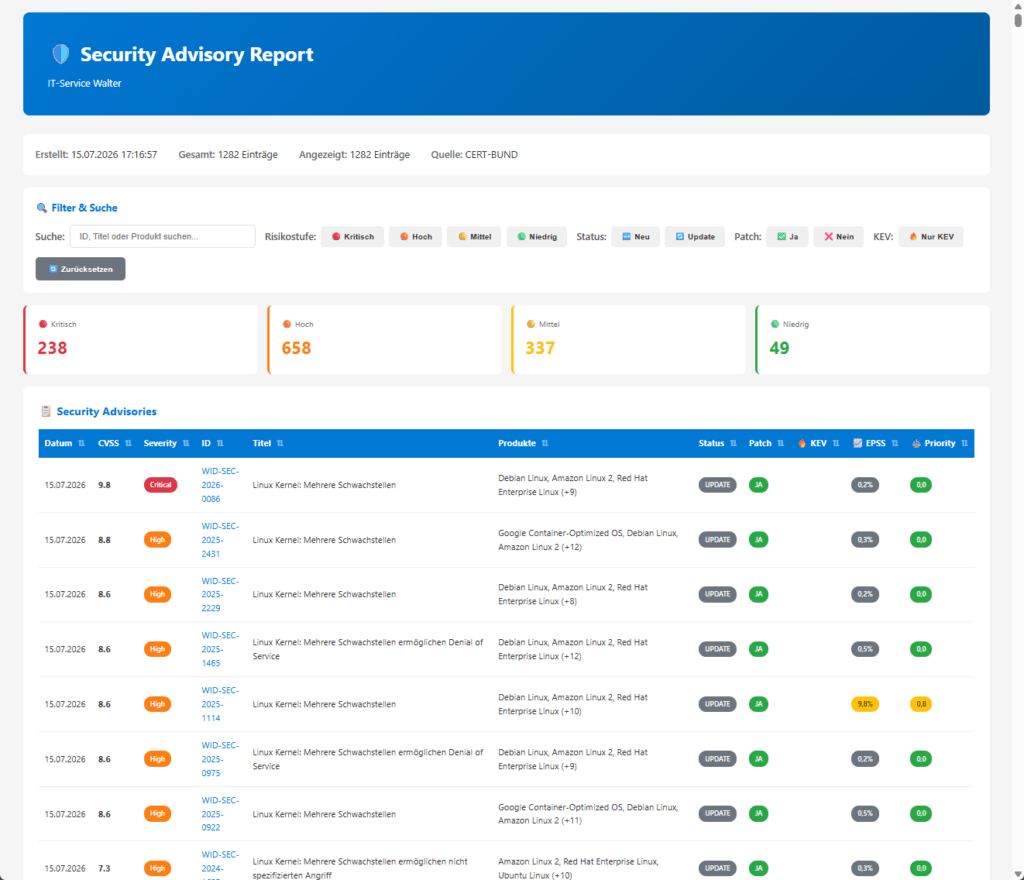1024x880 pixels.
Task: Click the CVSS value 8.8
Action: [x=104, y=540]
